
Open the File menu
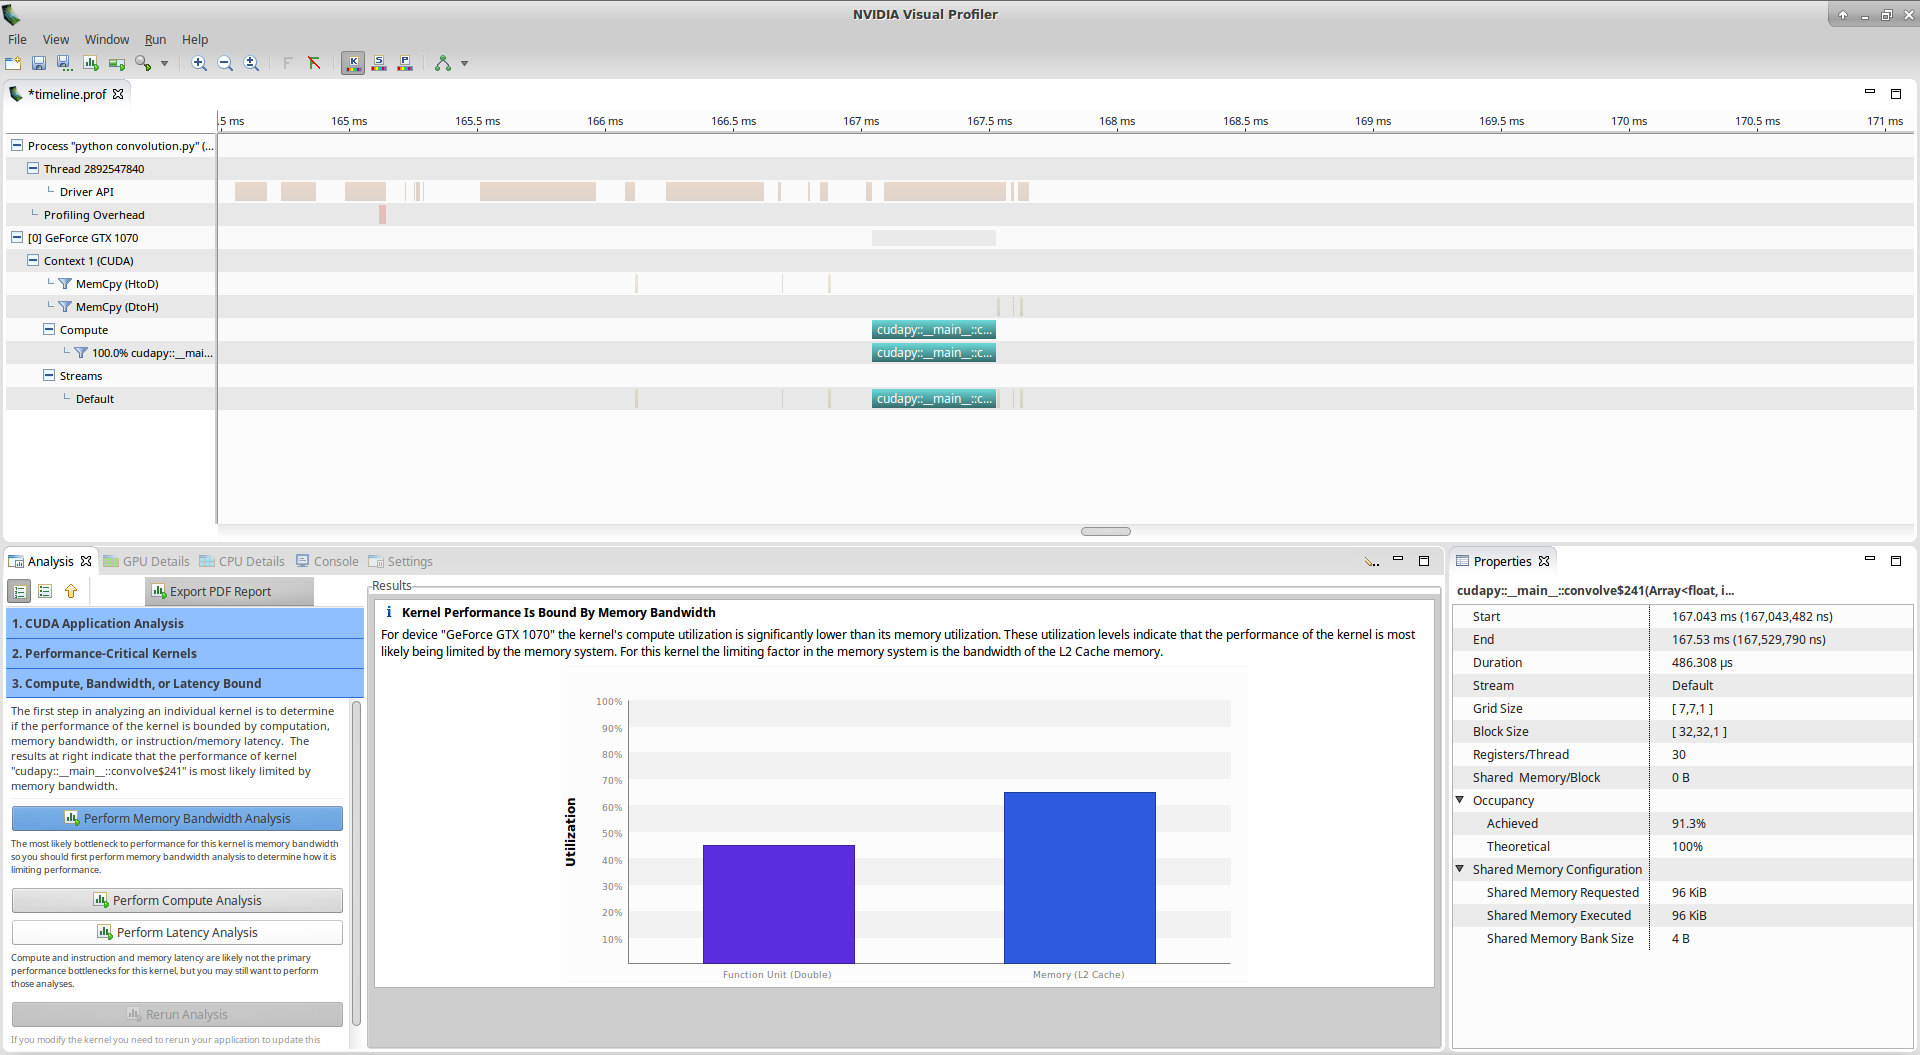click(17, 39)
